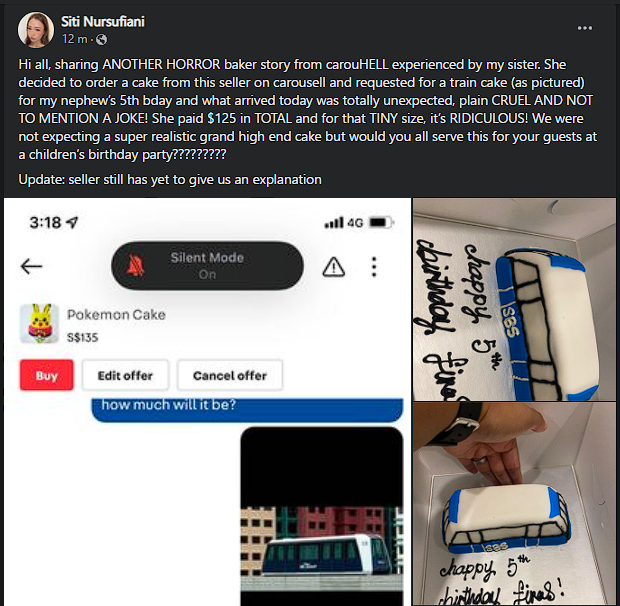Tap the warning triangle report icon
This screenshot has height=606, width=620.
(x=334, y=267)
